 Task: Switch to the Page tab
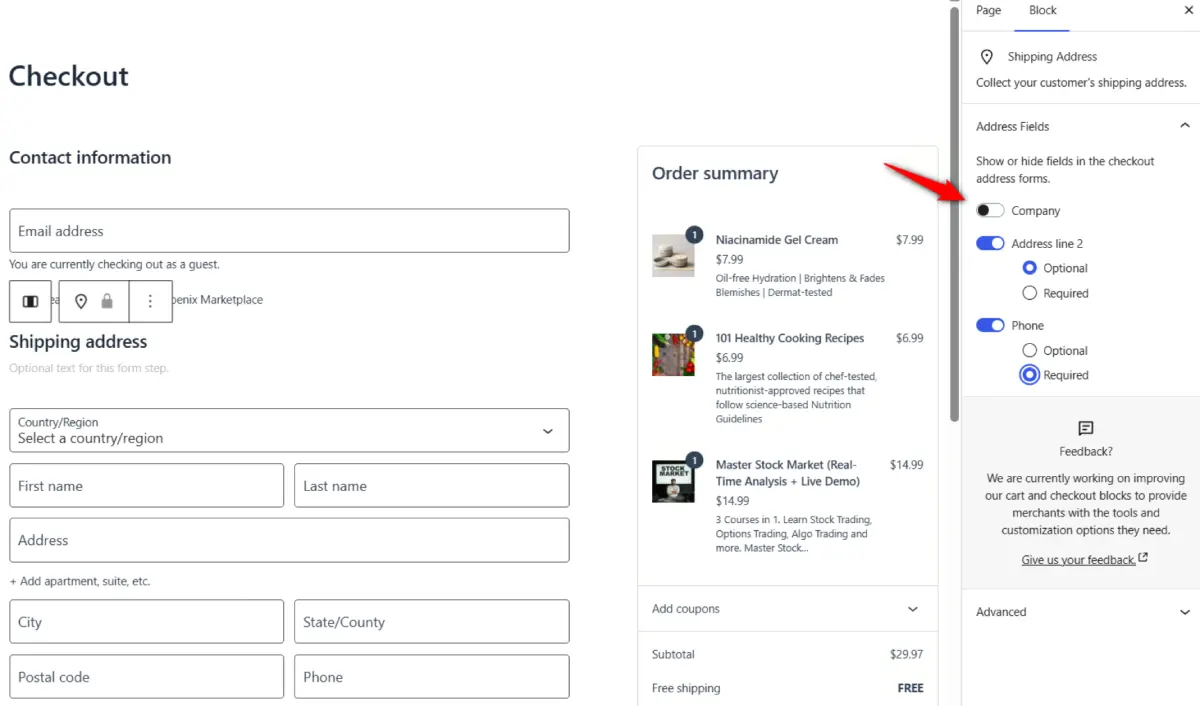pos(988,10)
